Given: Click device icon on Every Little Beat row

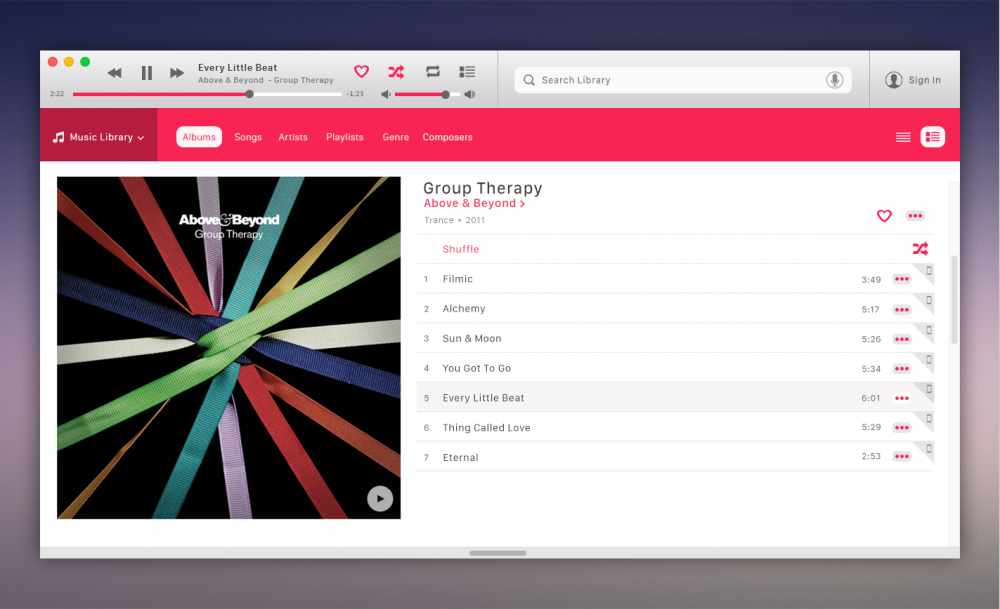Looking at the screenshot, I should 929,389.
